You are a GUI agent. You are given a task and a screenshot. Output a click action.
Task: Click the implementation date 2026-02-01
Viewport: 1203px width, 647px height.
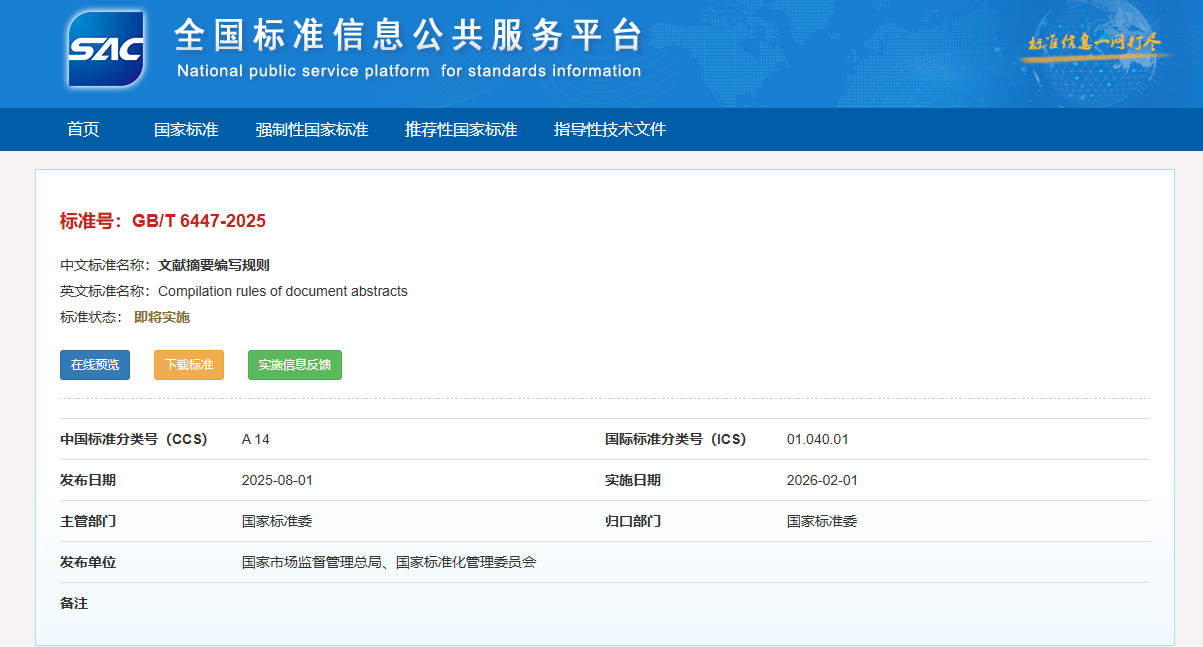[822, 480]
